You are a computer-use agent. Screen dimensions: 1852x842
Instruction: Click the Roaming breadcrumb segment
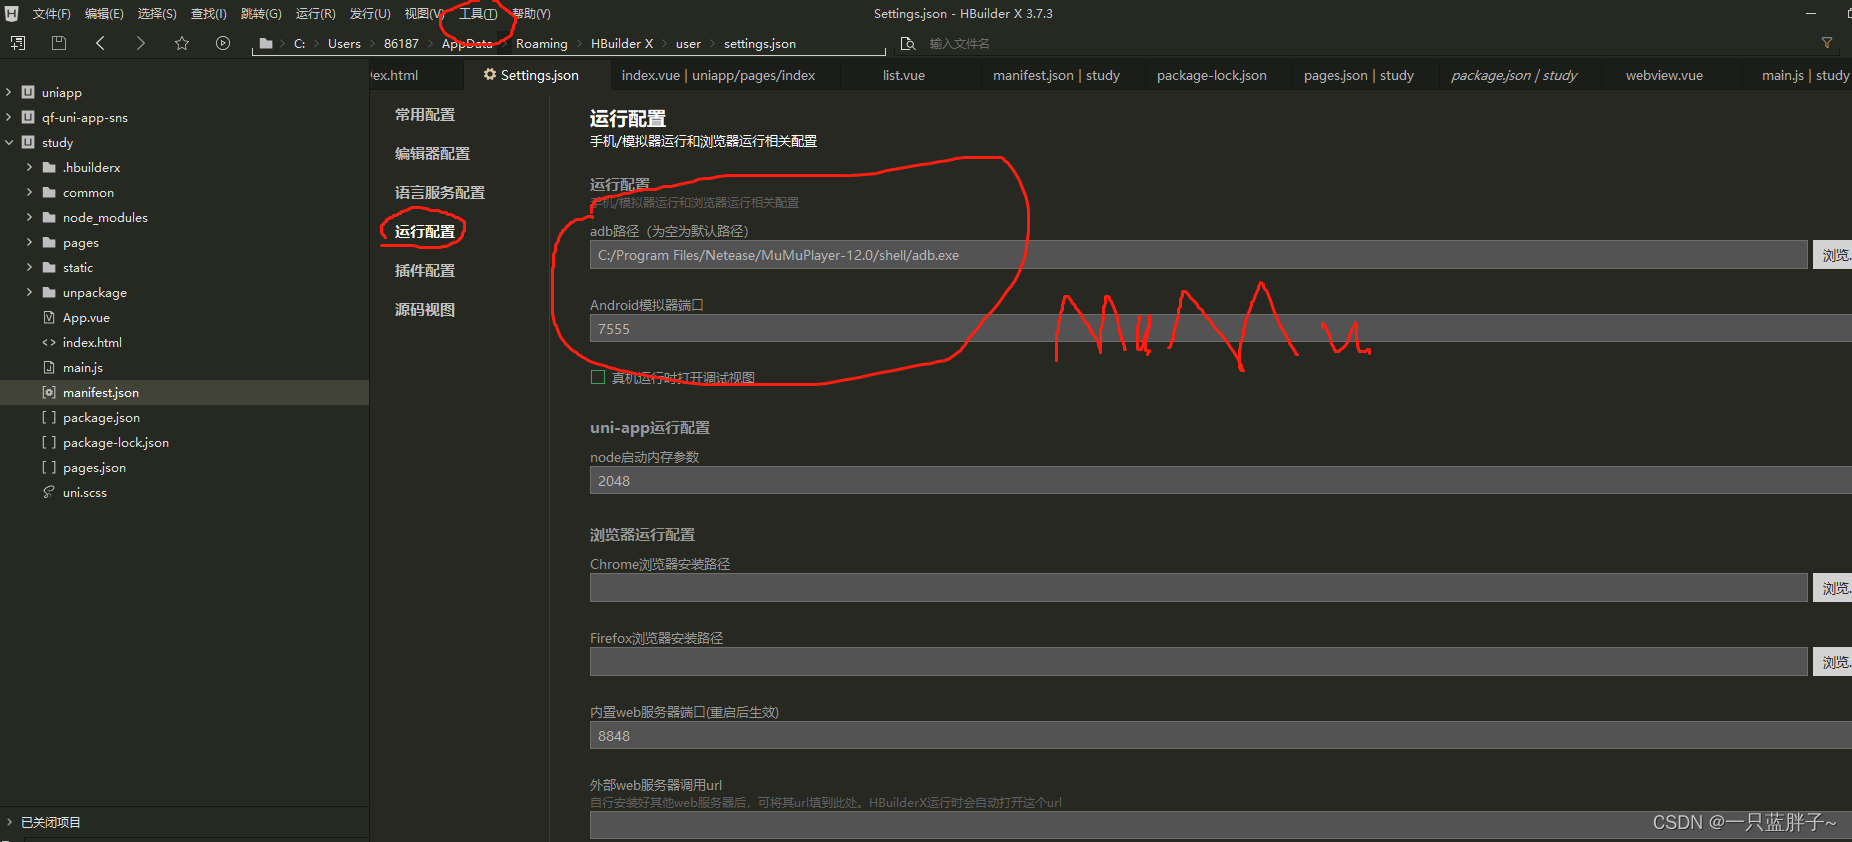point(541,43)
